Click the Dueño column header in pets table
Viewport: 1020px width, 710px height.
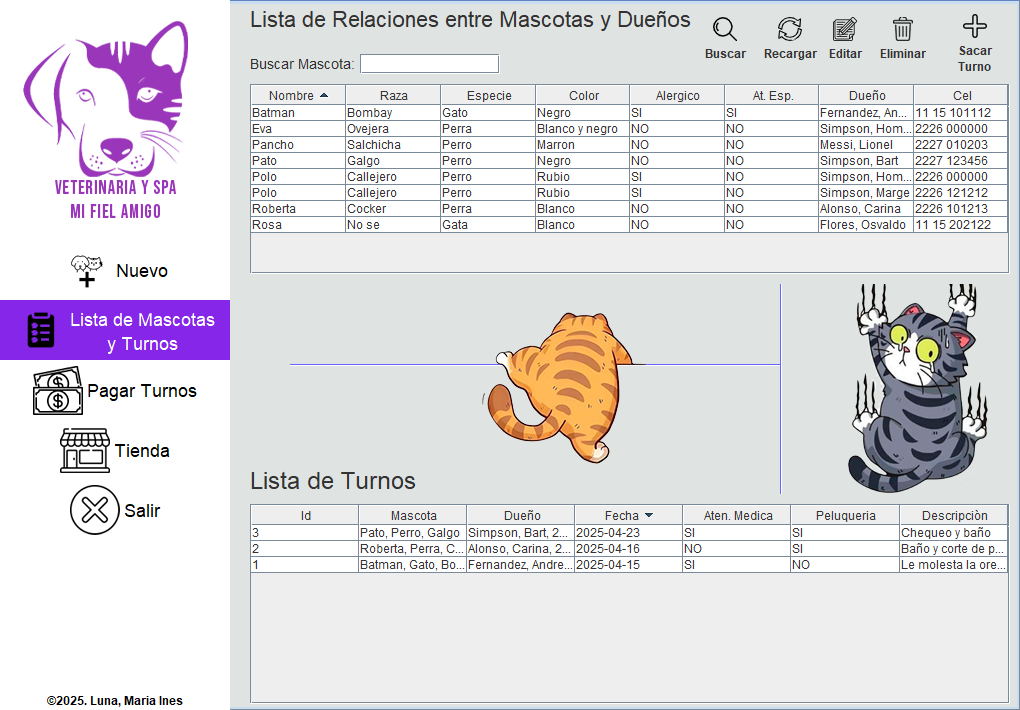click(x=866, y=96)
